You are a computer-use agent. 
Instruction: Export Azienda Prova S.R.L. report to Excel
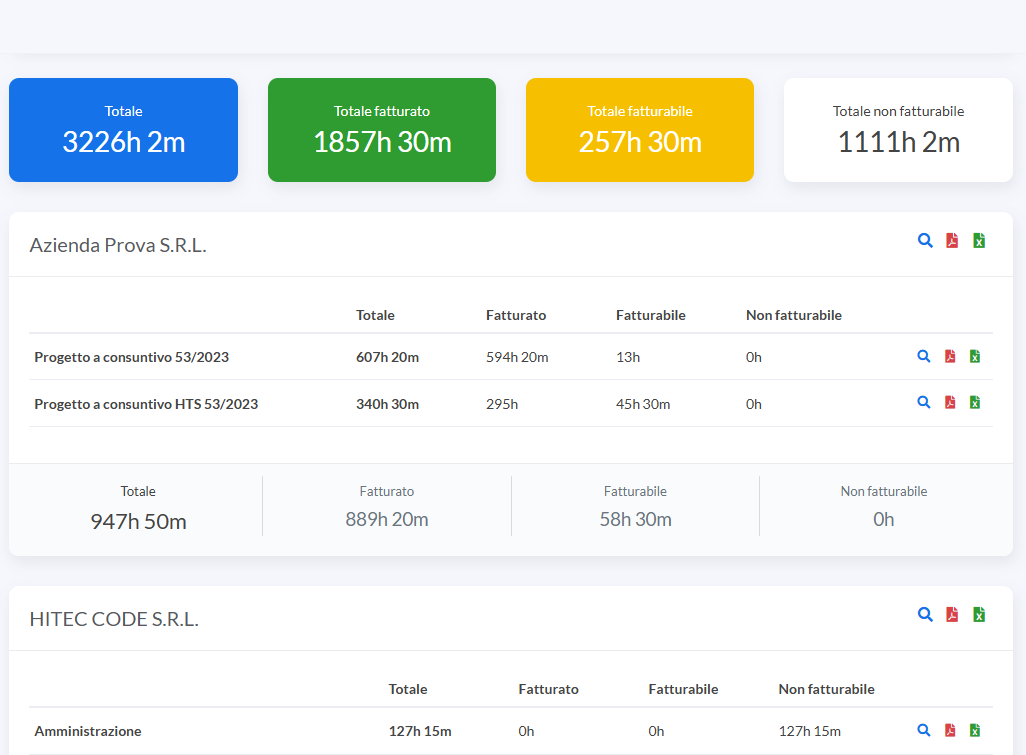pyautogui.click(x=979, y=240)
